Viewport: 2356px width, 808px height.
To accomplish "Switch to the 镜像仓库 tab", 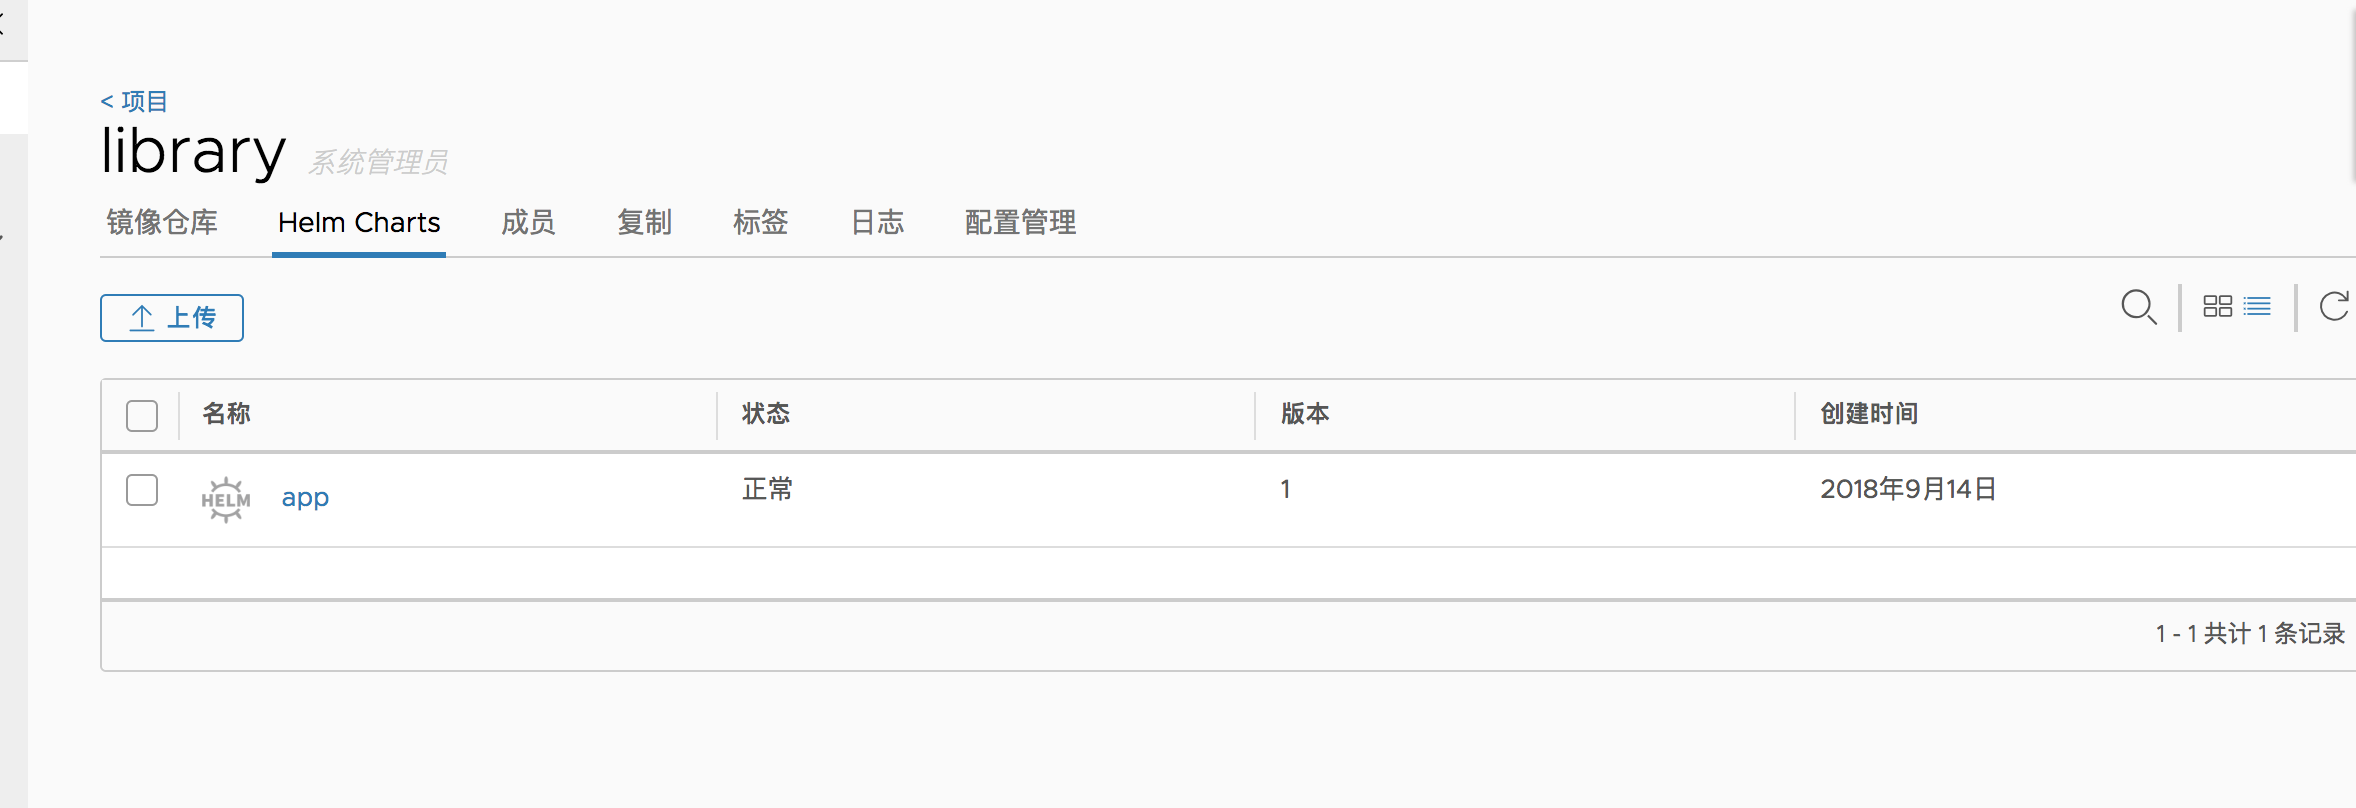I will [x=162, y=222].
